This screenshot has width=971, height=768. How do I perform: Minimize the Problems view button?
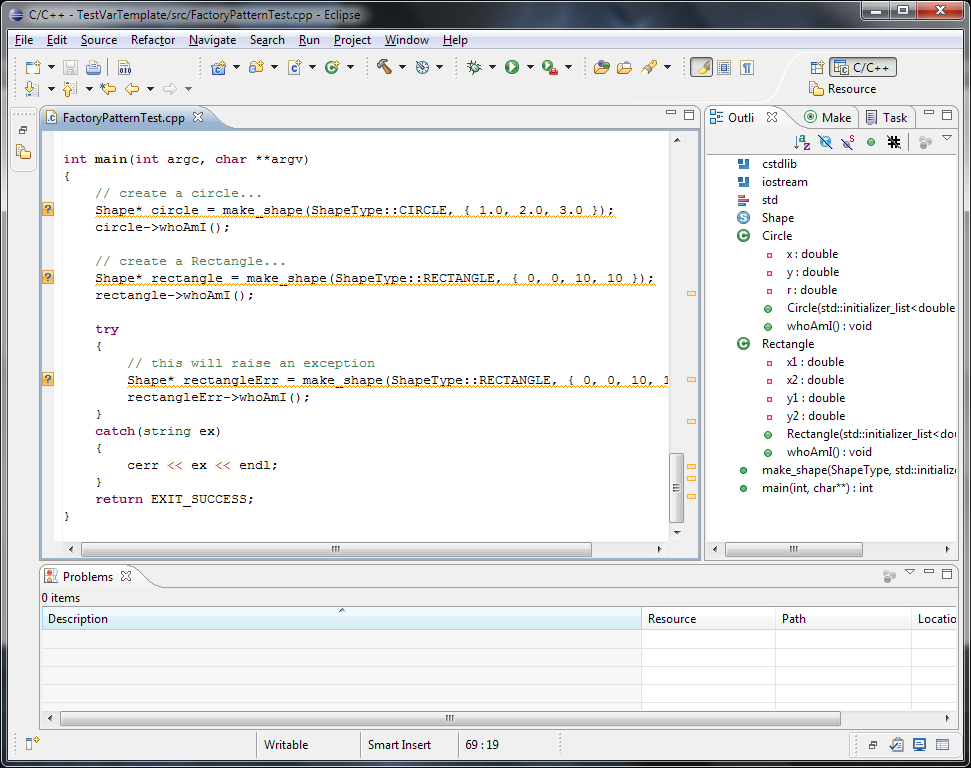click(929, 572)
